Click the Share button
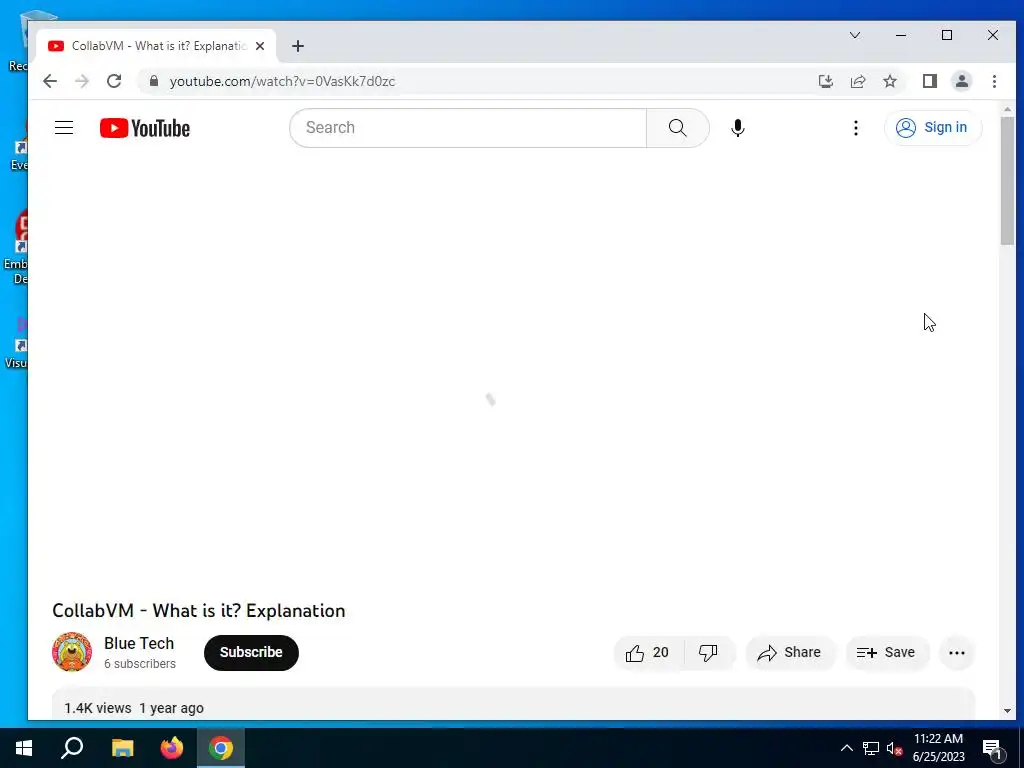Viewport: 1024px width, 768px height. click(790, 652)
